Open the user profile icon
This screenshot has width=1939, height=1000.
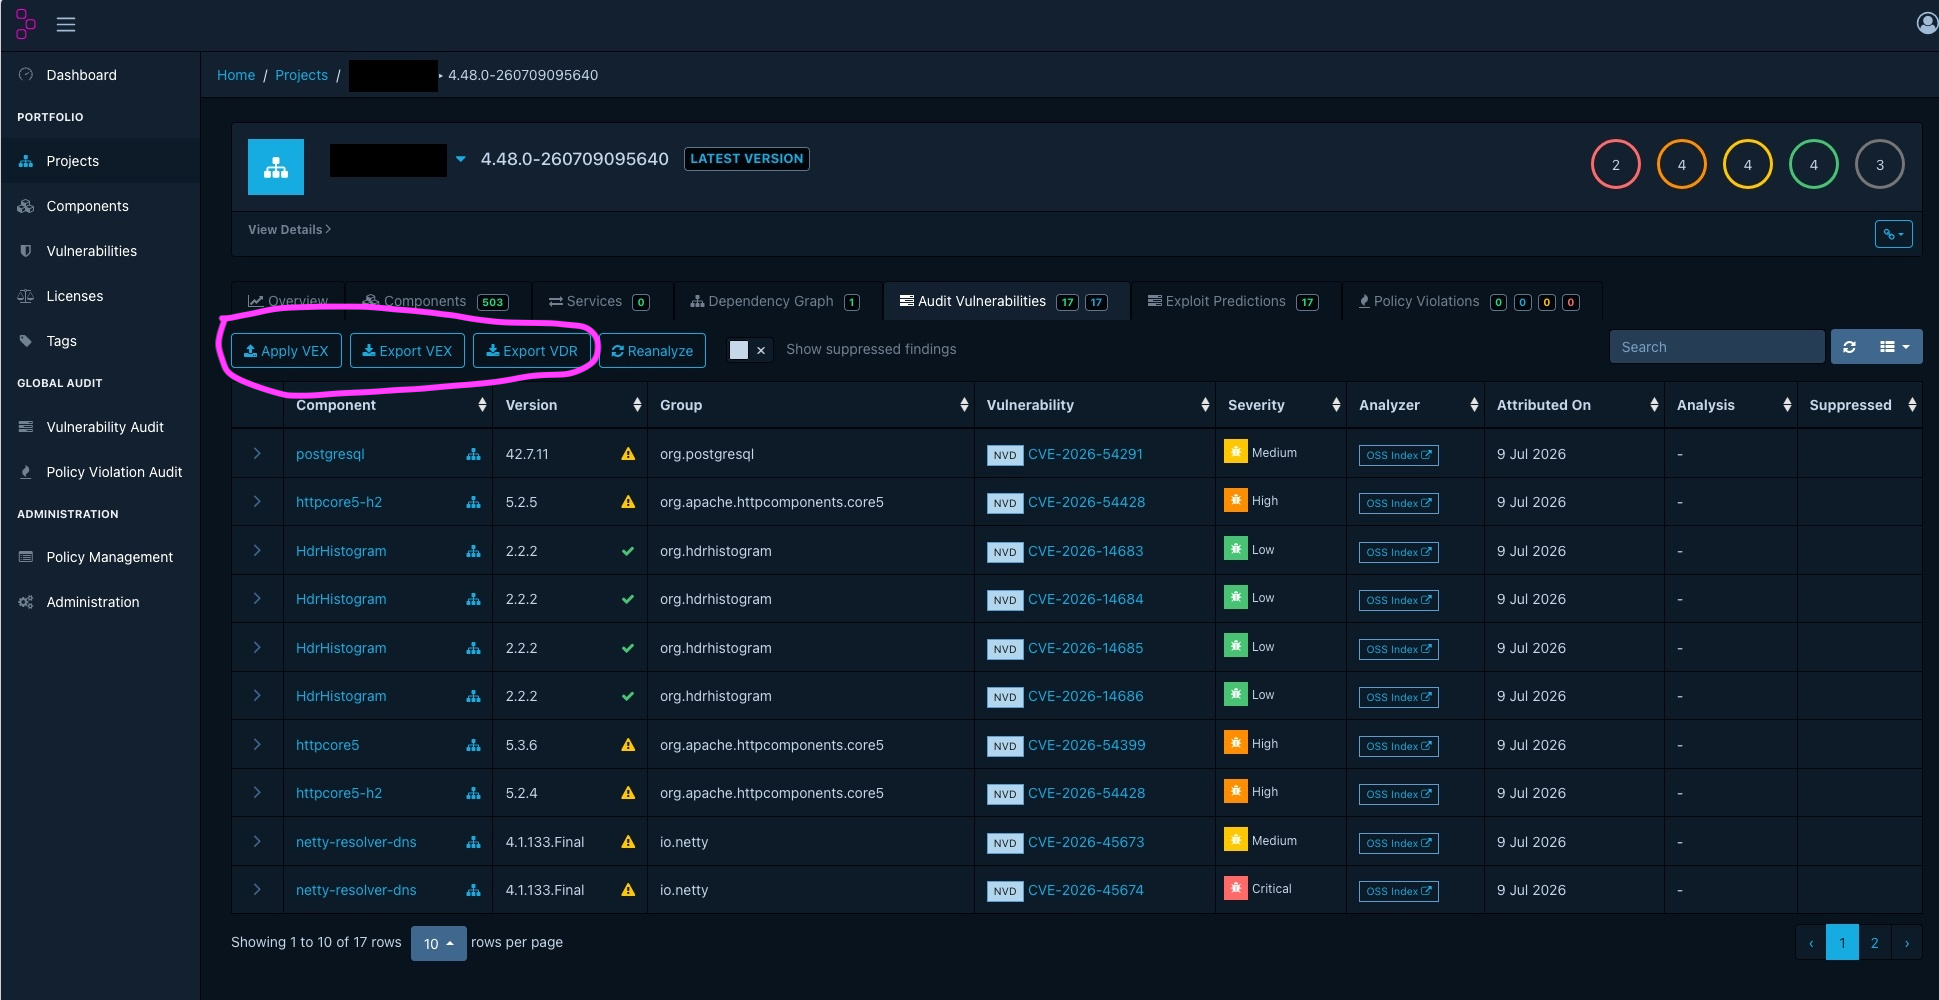click(x=1927, y=23)
